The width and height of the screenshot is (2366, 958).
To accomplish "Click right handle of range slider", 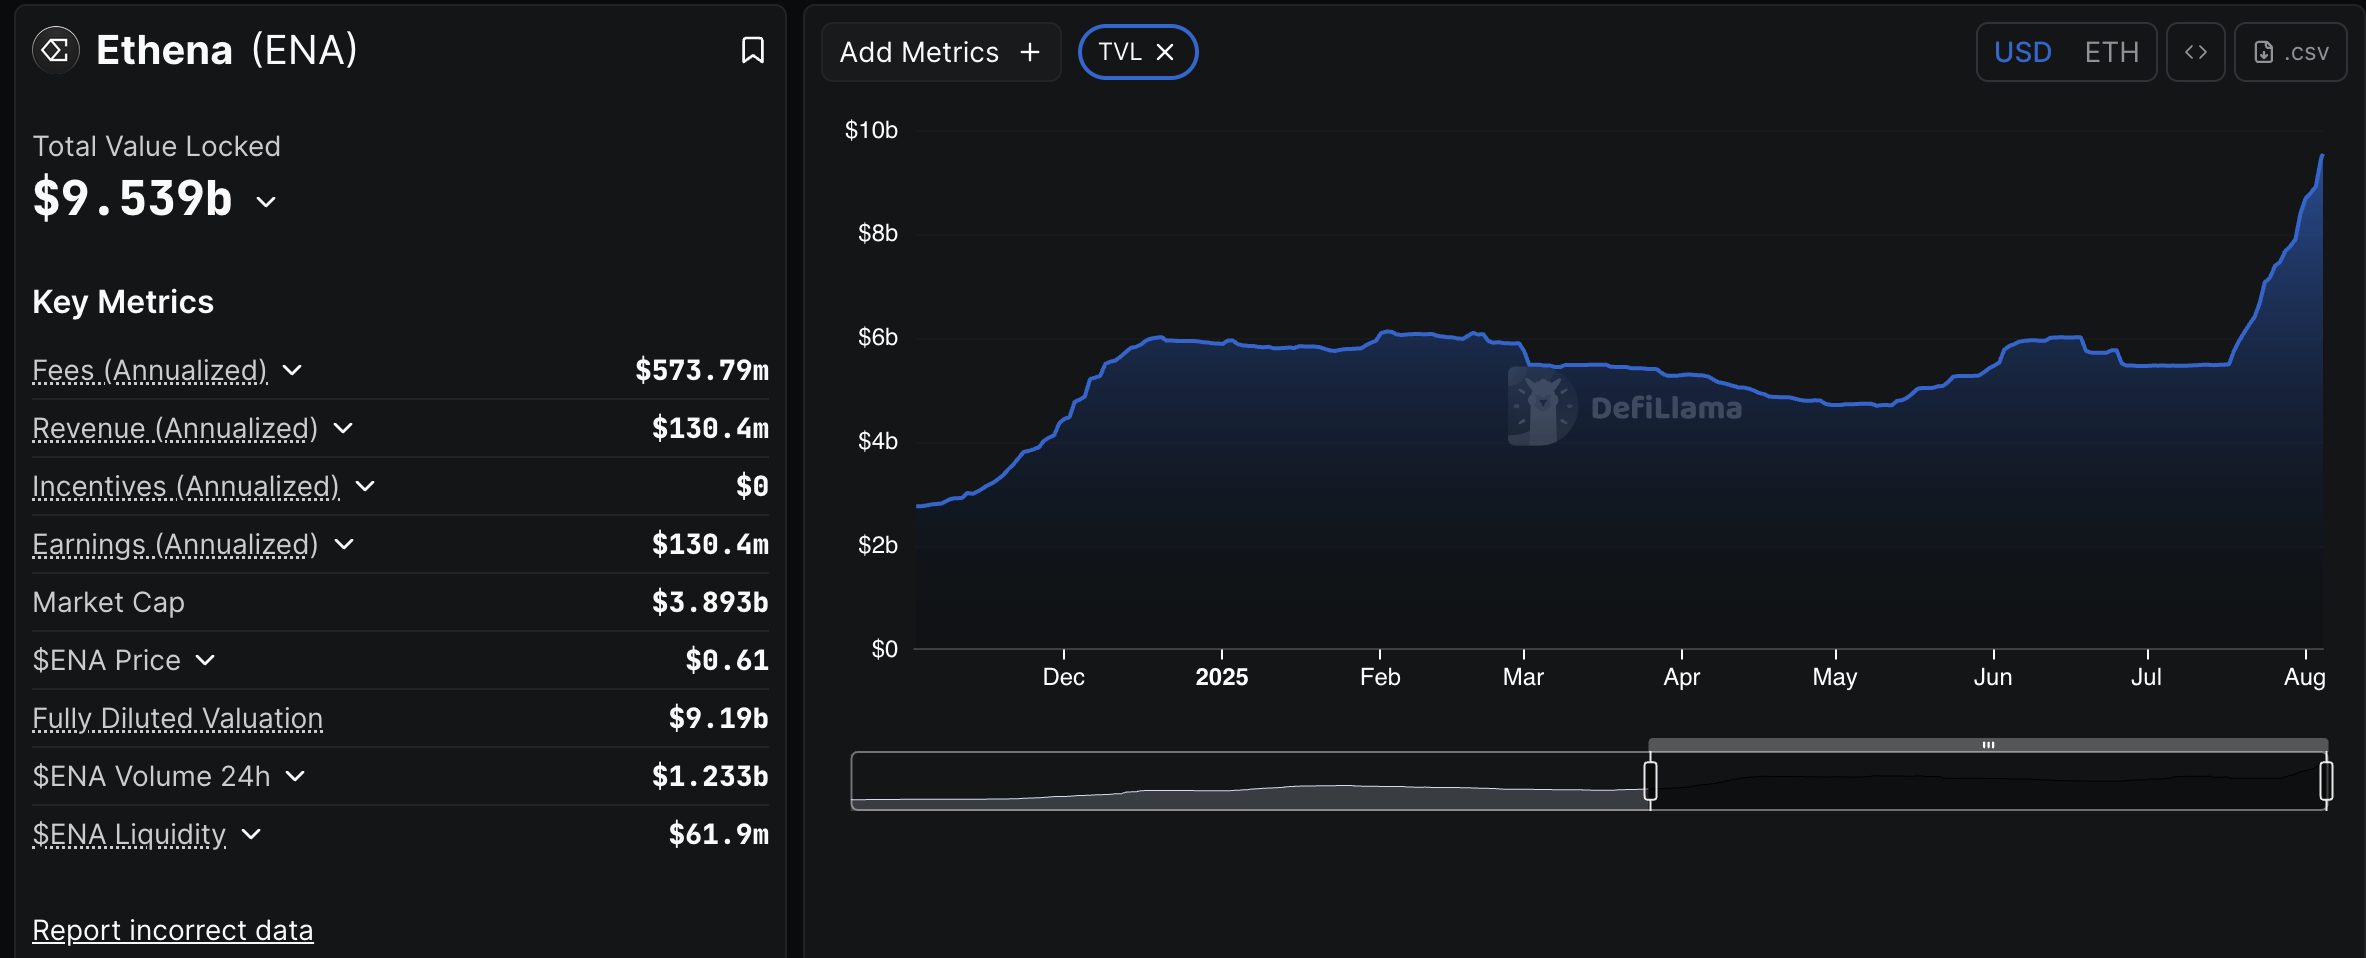I will pos(2326,780).
